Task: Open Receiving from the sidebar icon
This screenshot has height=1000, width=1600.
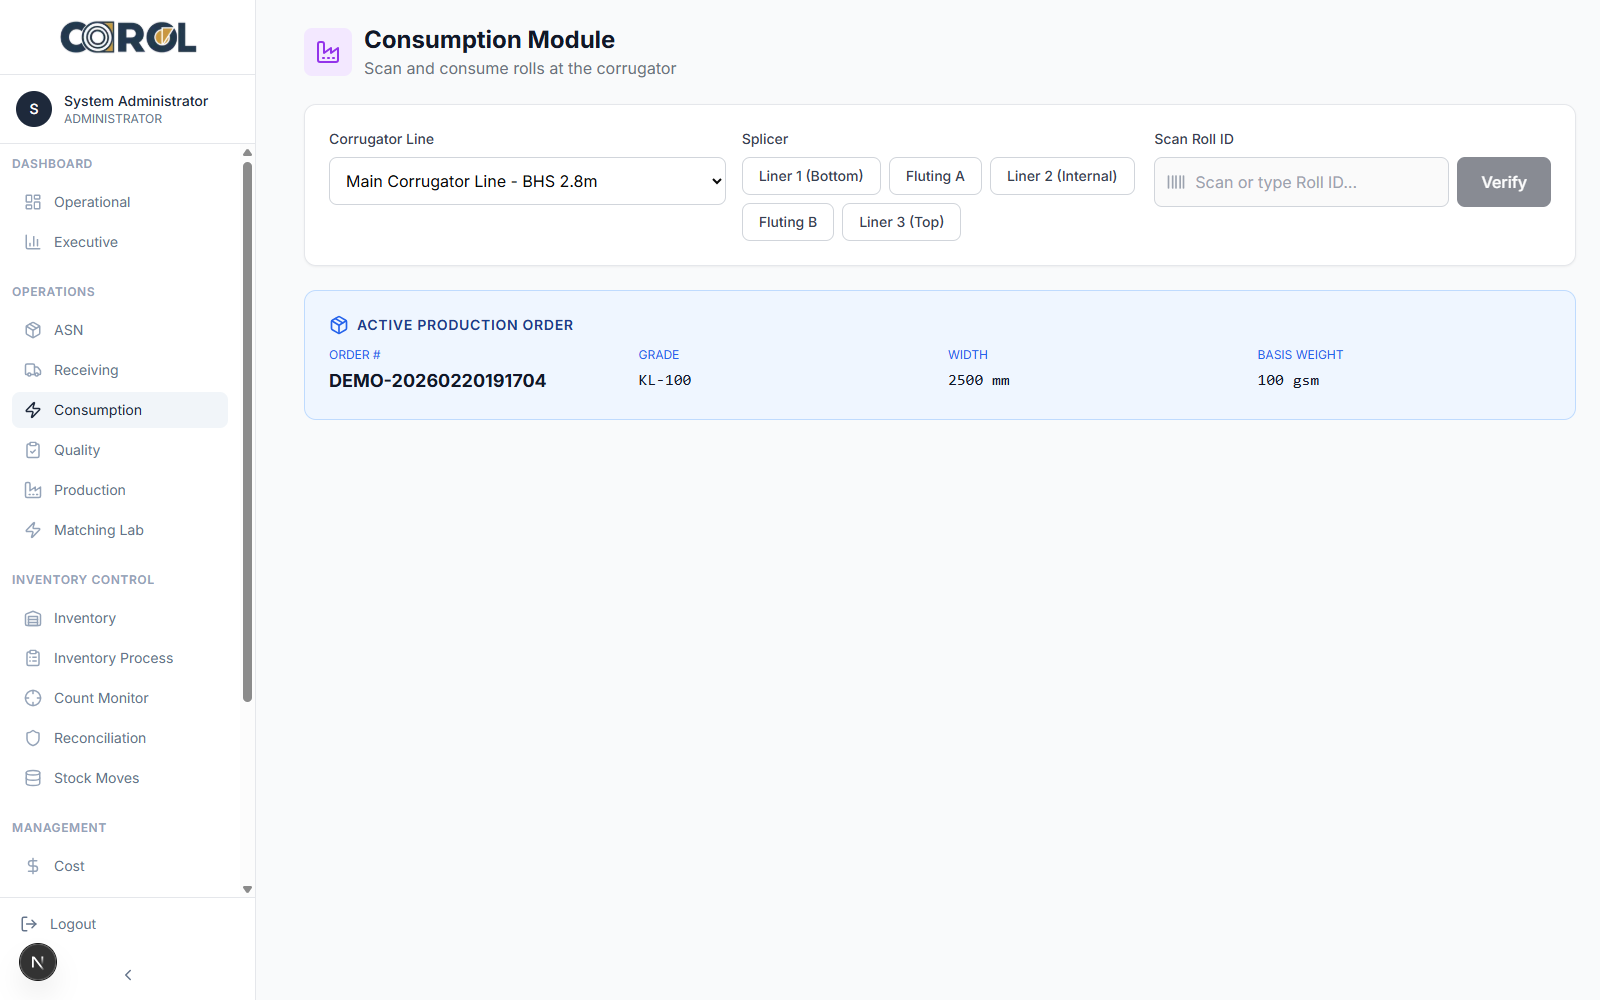Action: tap(33, 369)
